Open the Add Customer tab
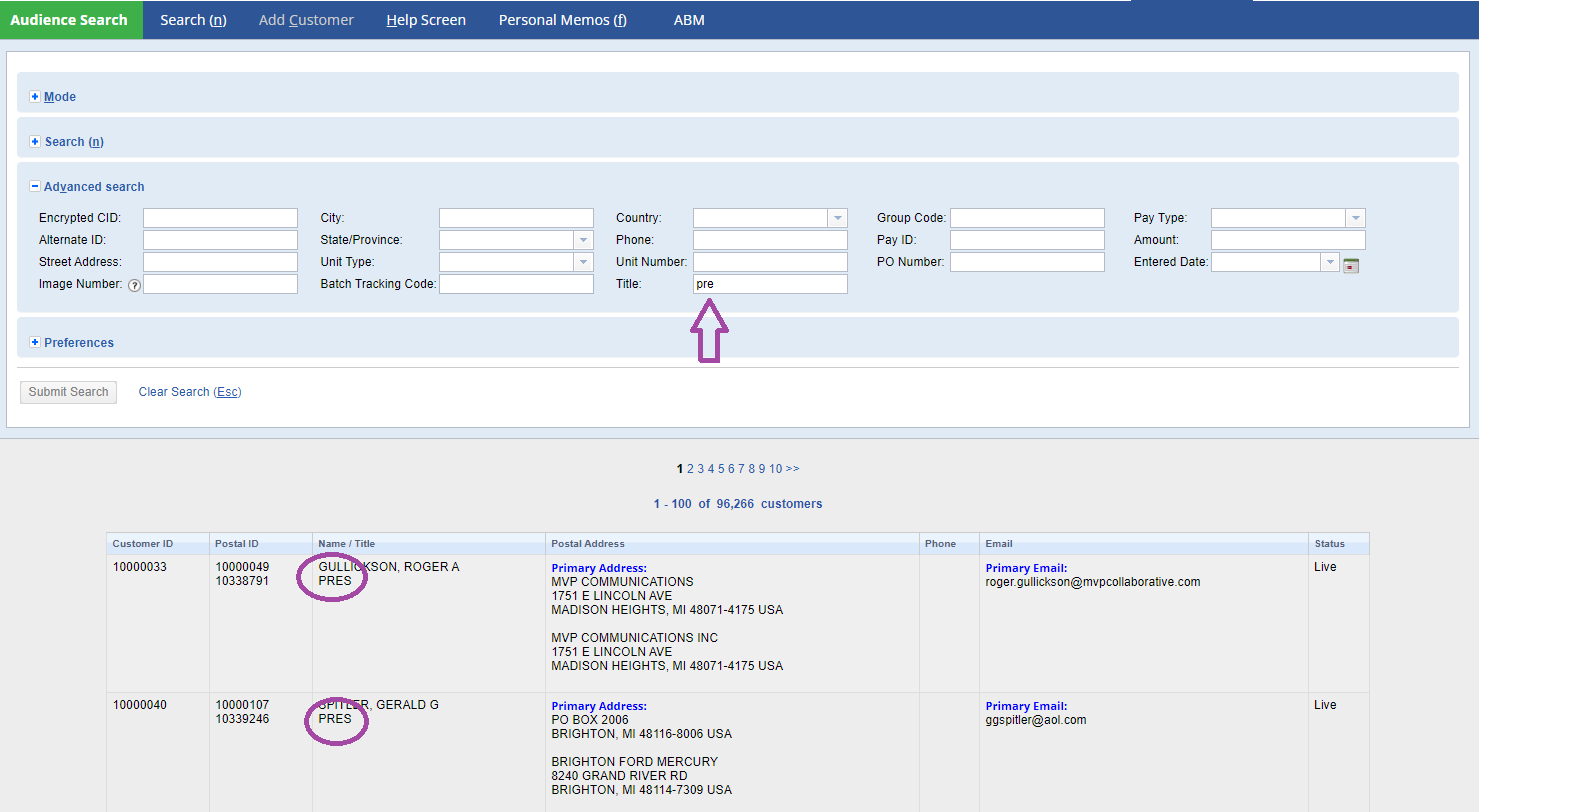 (306, 20)
